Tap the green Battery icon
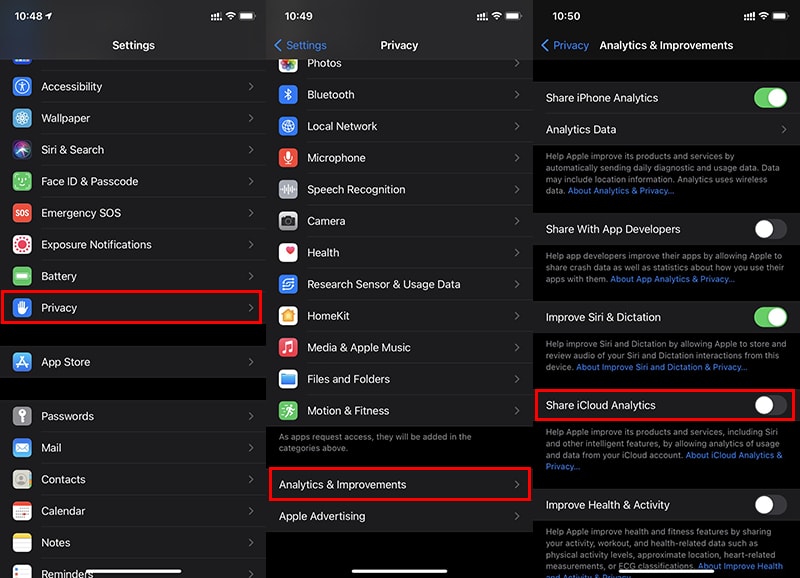Viewport: 800px width, 578px height. (x=22, y=277)
